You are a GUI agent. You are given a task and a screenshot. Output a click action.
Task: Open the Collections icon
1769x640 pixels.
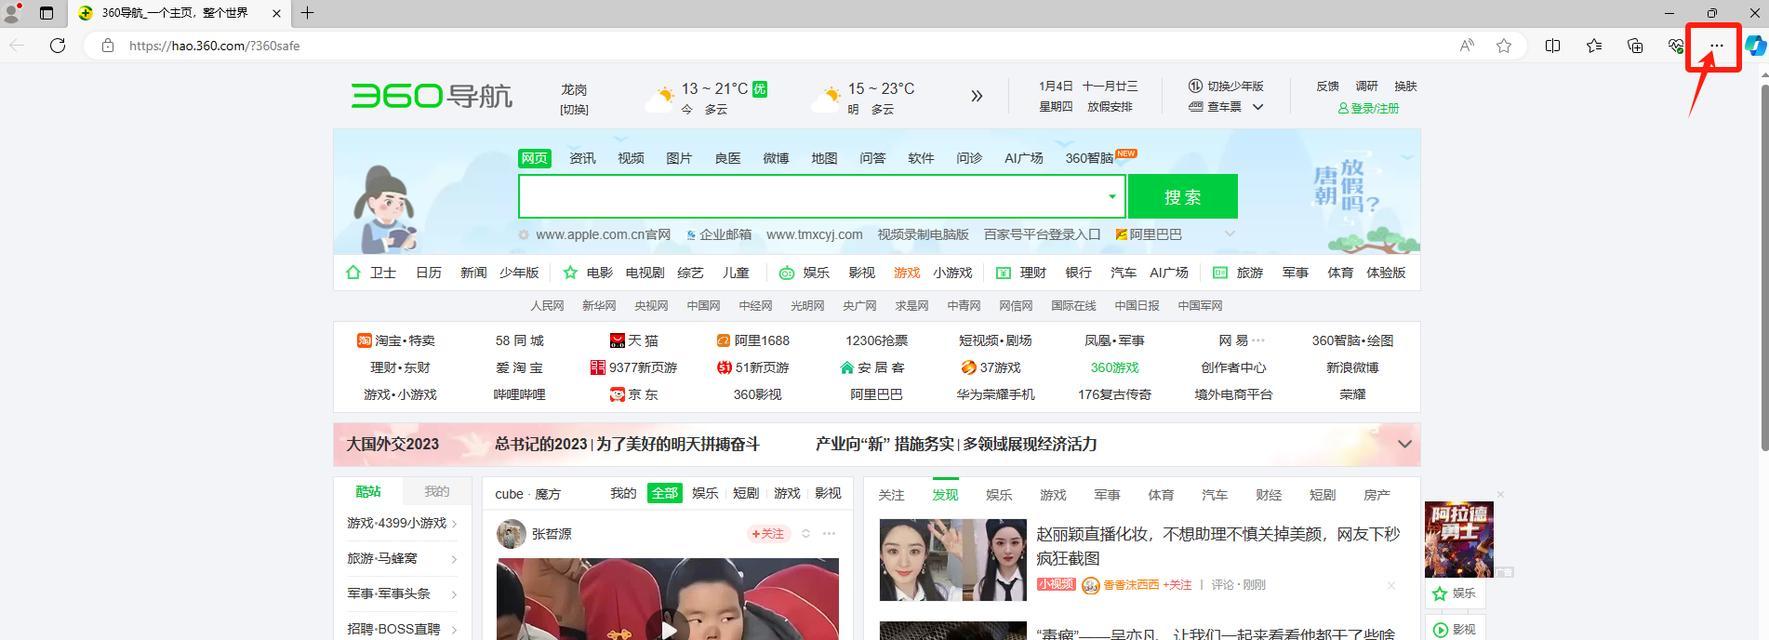(x=1635, y=45)
